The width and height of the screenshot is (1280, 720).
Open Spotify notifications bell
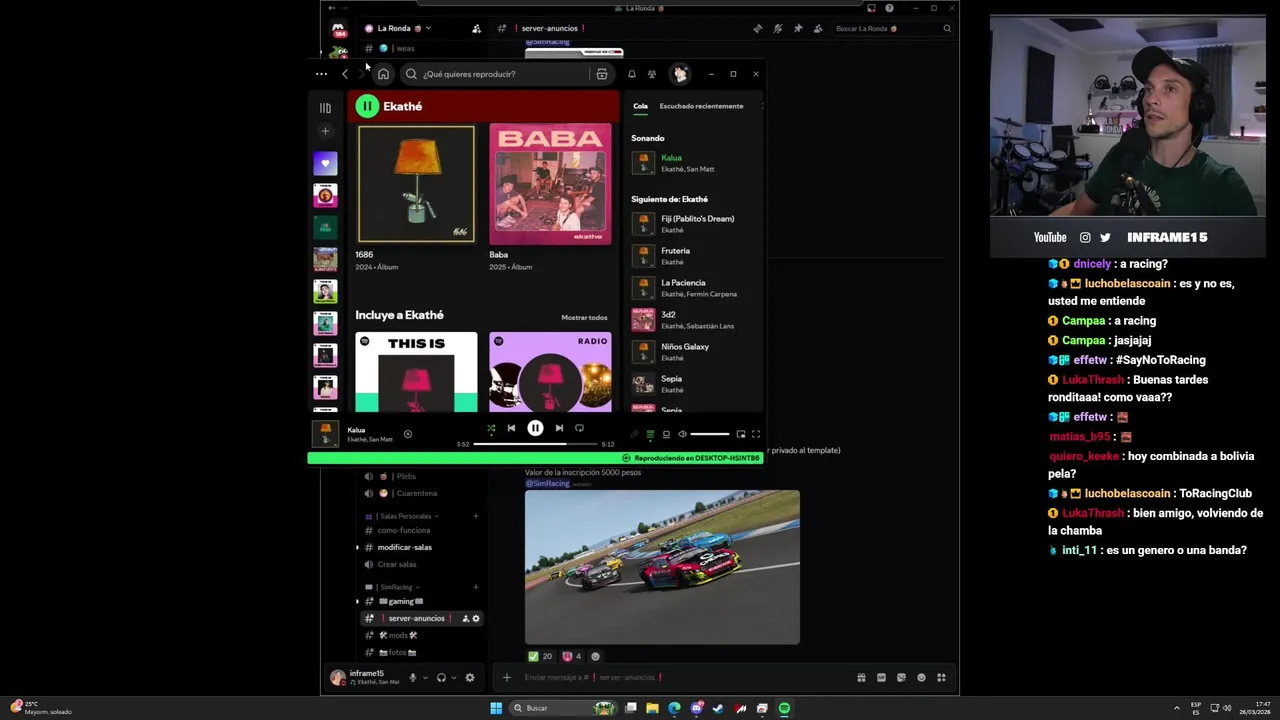point(631,74)
